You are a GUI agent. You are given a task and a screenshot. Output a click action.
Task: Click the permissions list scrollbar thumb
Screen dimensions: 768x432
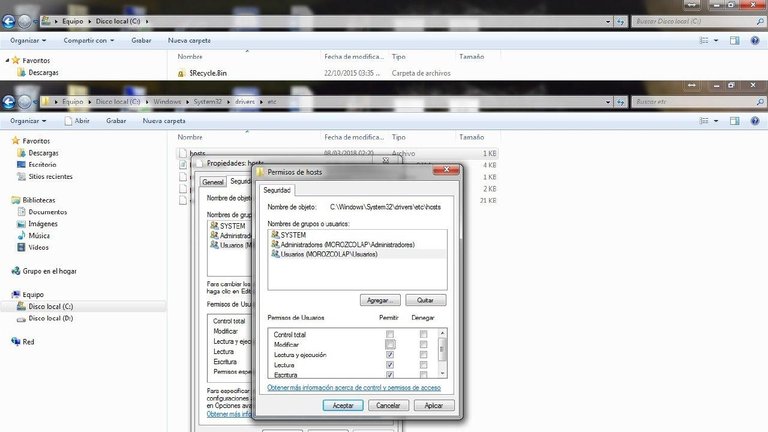pyautogui.click(x=442, y=349)
